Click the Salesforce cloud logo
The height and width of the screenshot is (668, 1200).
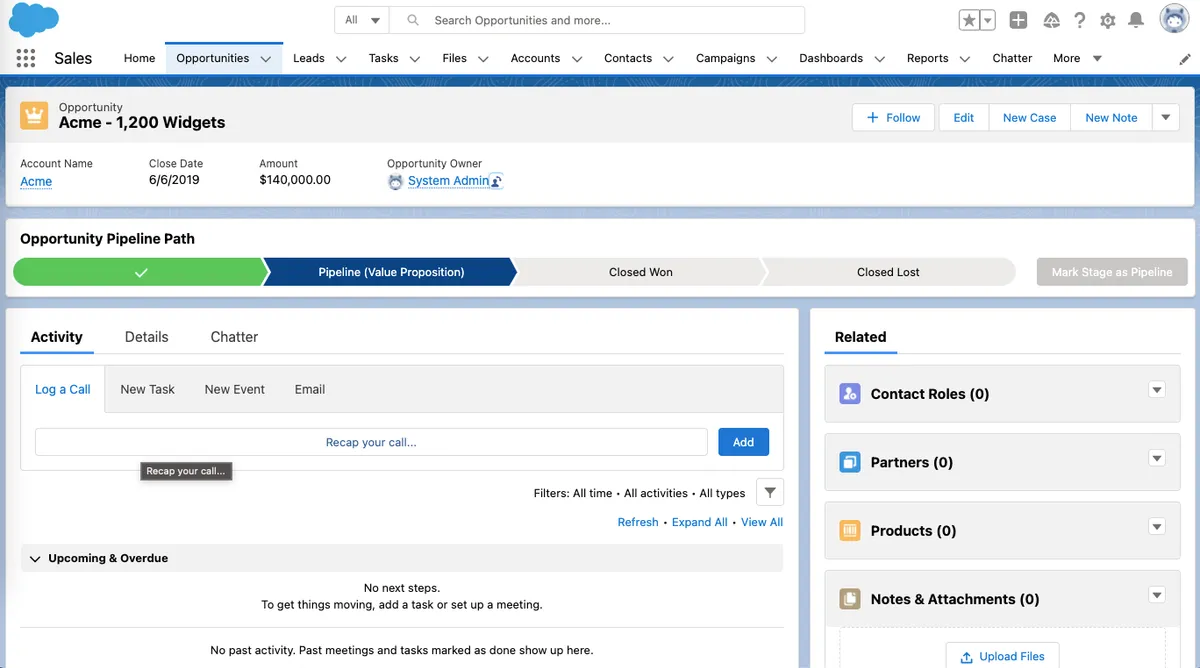tap(34, 19)
